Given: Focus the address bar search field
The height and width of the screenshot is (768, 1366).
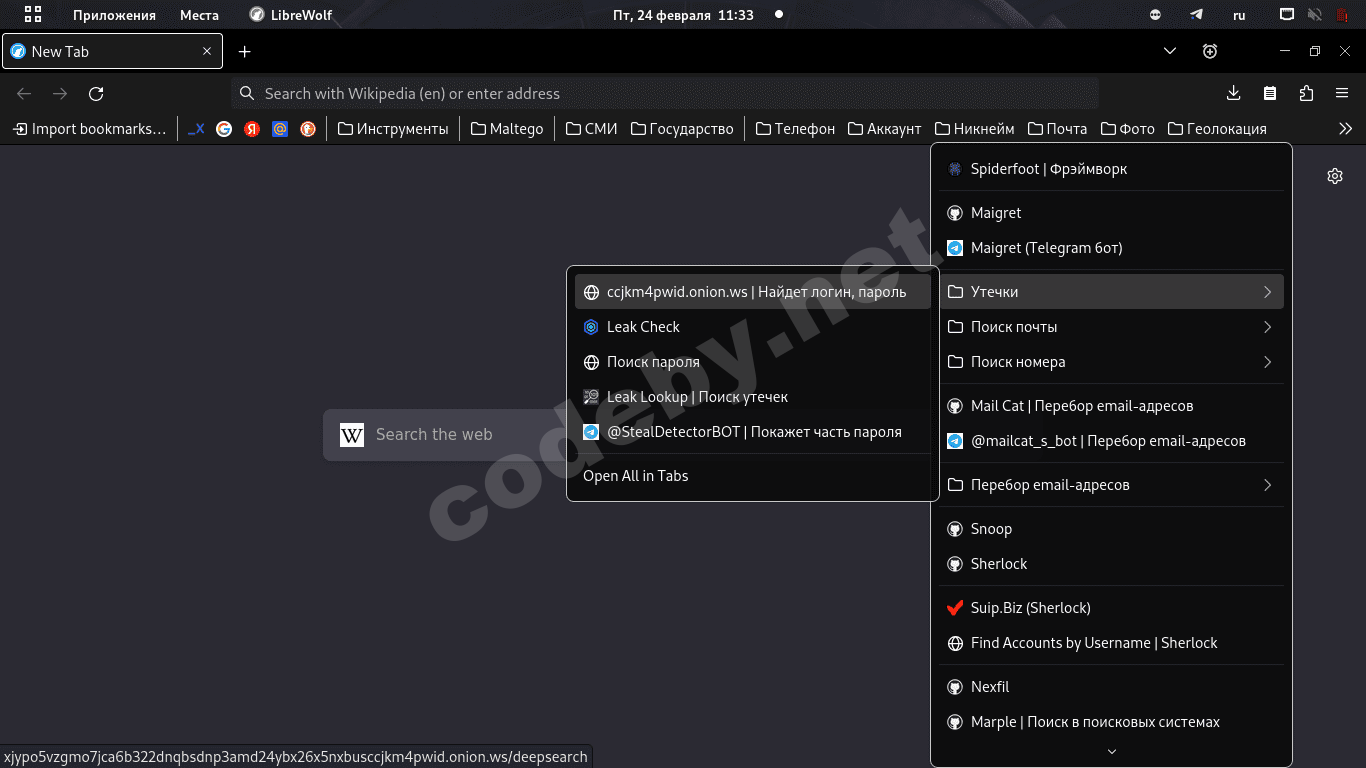Looking at the screenshot, I should point(665,93).
